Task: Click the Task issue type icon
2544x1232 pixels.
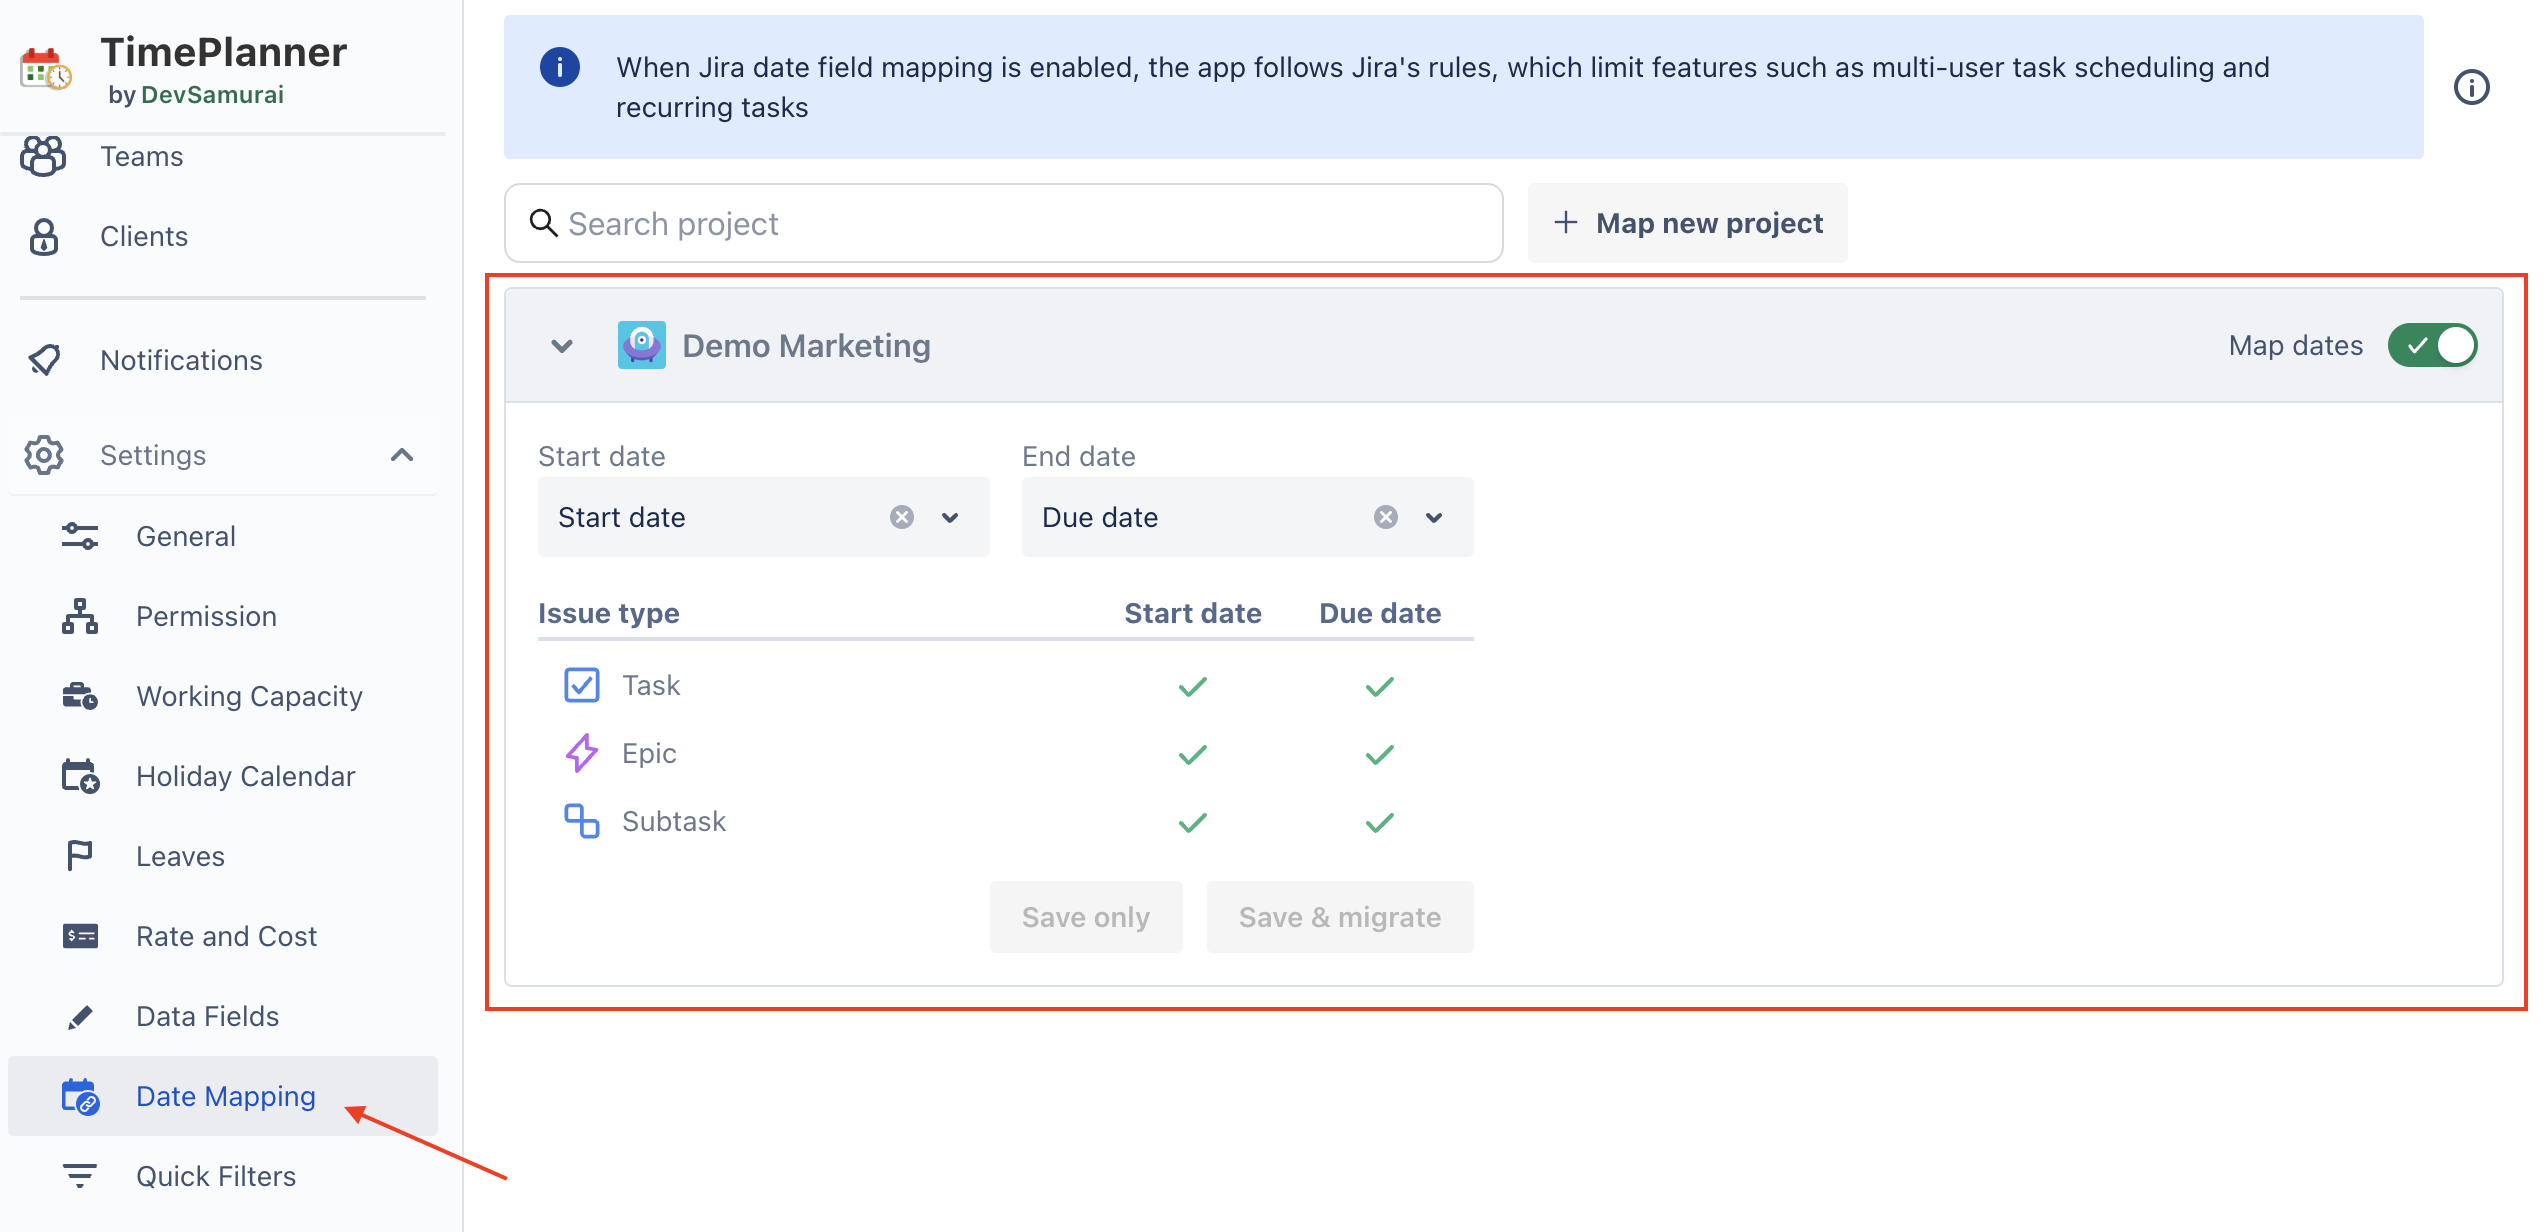Action: (582, 685)
